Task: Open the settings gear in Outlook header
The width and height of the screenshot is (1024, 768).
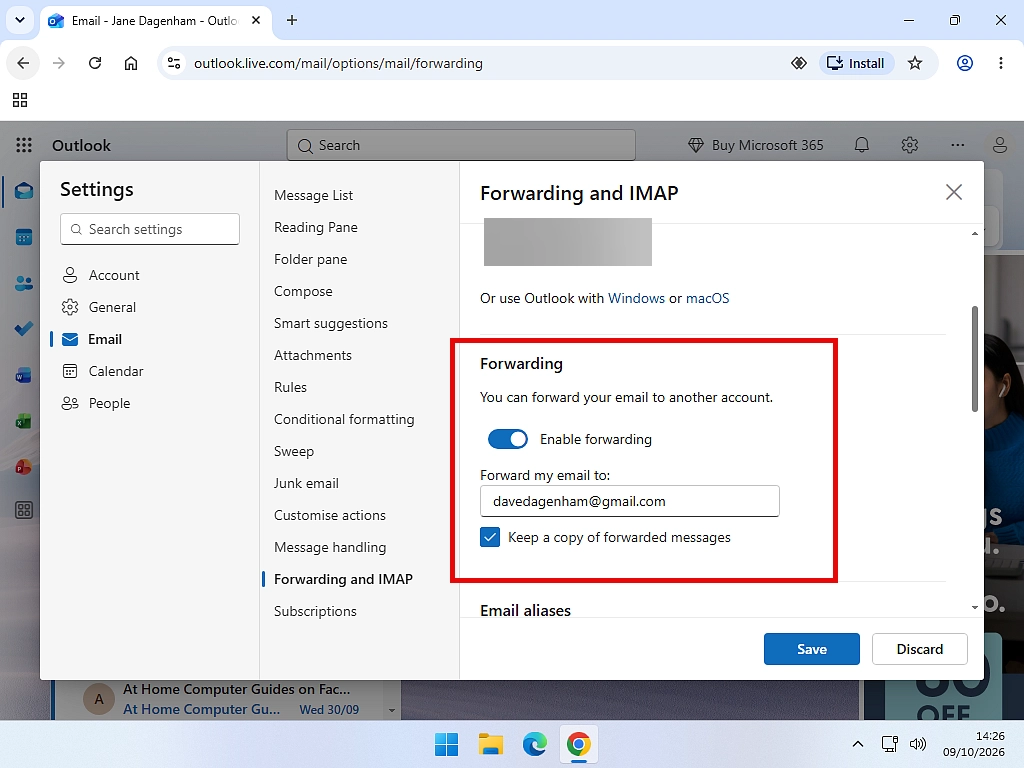Action: pos(910,145)
